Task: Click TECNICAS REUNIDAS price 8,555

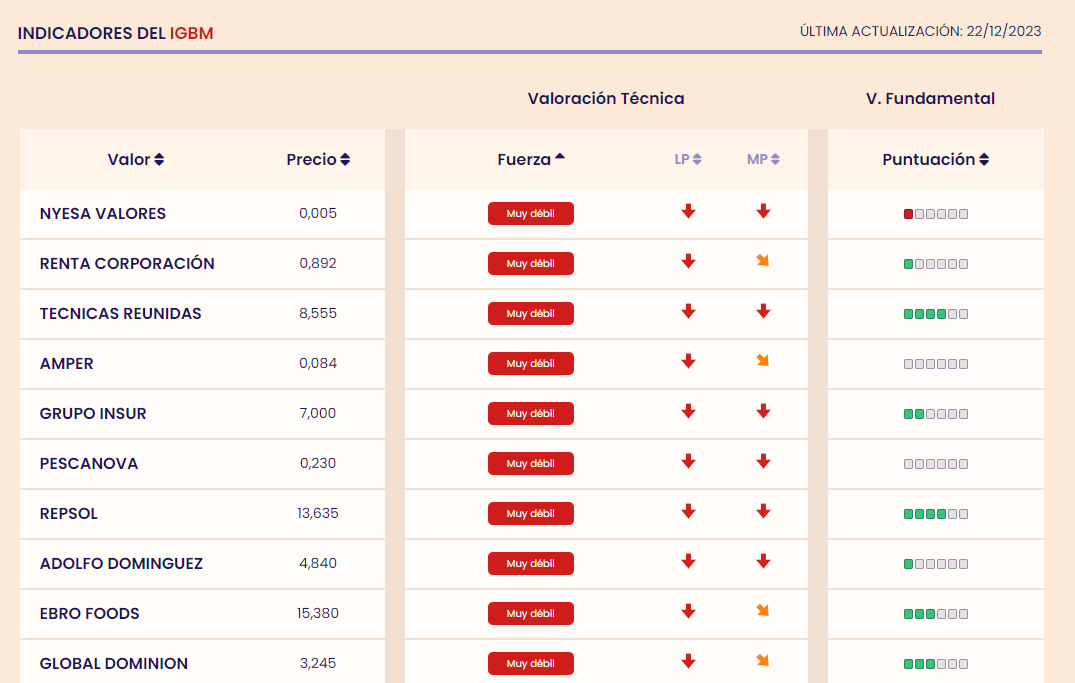Action: pos(318,313)
